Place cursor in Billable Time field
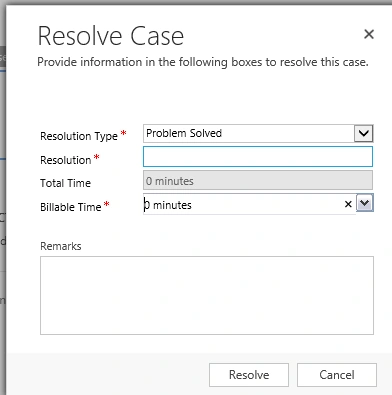Image resolution: width=392 pixels, height=395 pixels. click(x=242, y=204)
